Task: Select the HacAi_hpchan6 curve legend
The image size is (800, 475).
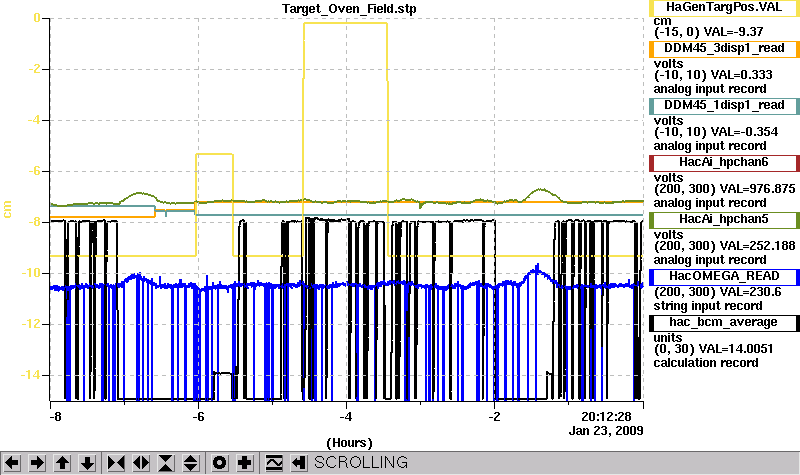Action: (x=724, y=163)
